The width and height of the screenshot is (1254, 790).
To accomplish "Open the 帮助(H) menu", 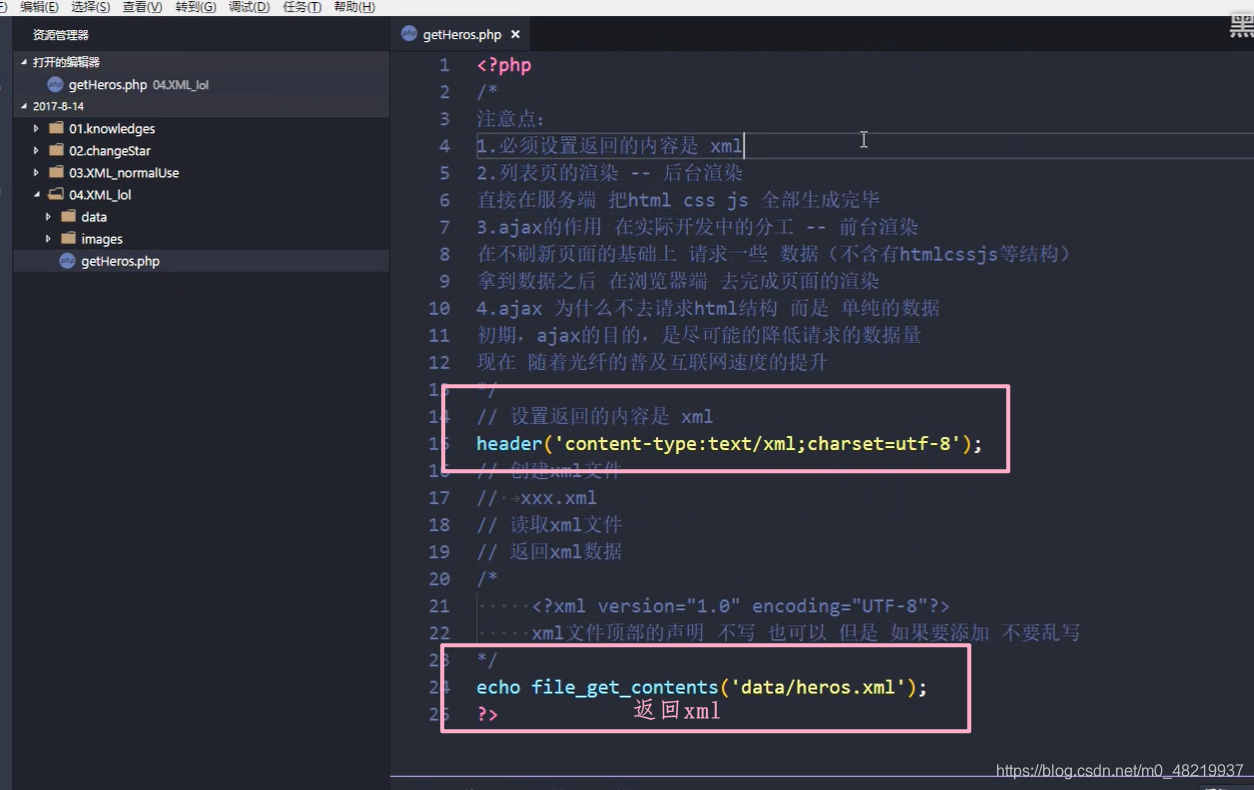I will [x=354, y=7].
